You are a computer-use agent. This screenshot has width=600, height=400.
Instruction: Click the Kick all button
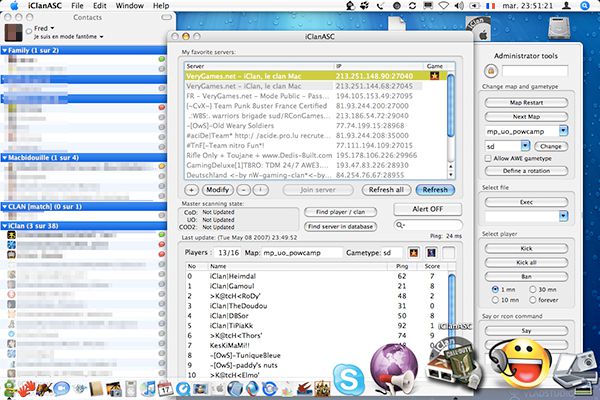click(x=526, y=263)
